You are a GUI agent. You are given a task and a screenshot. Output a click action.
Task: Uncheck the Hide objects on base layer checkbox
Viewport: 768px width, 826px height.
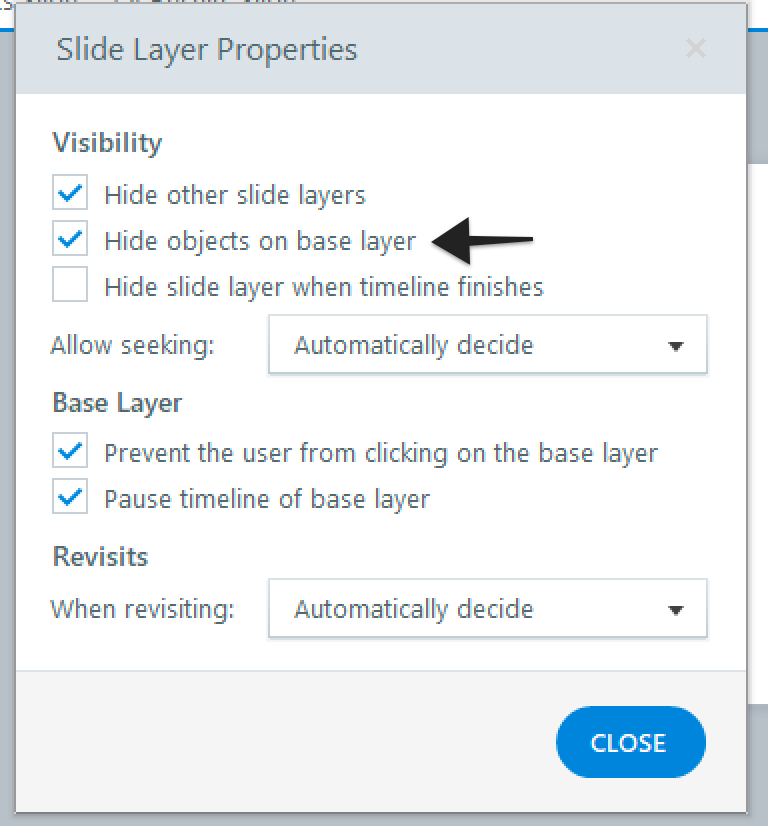pyautogui.click(x=70, y=241)
